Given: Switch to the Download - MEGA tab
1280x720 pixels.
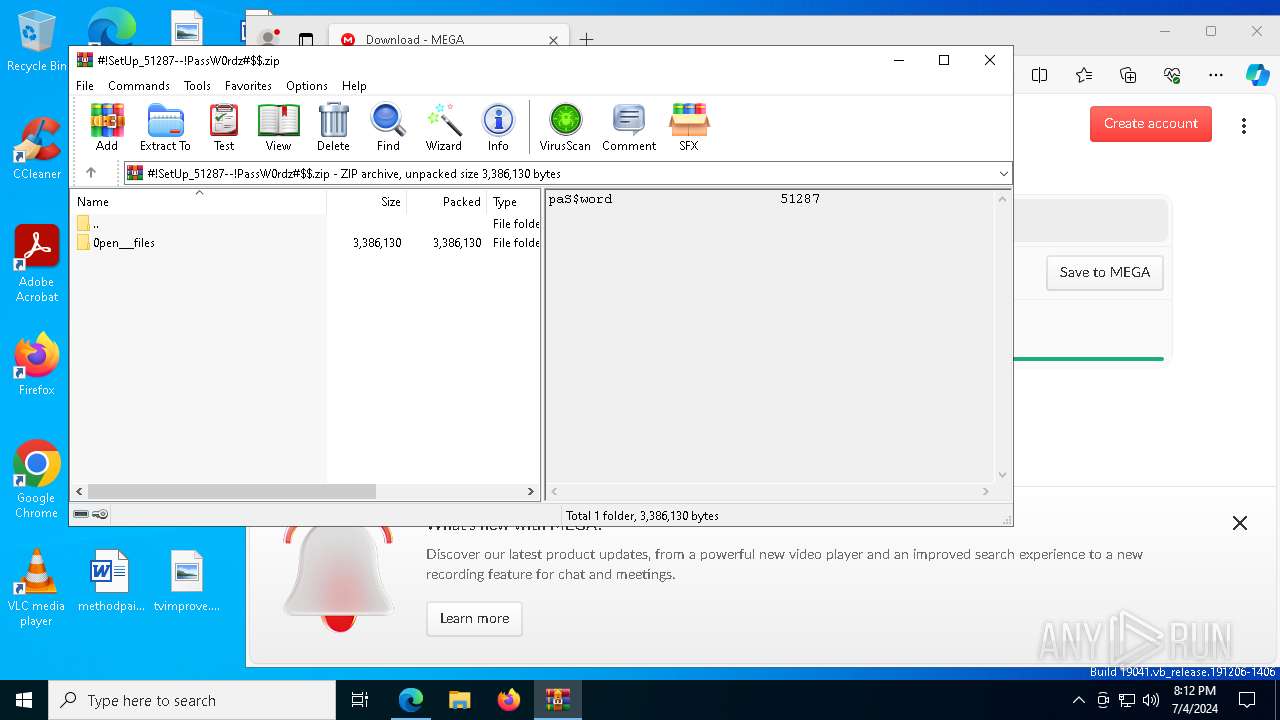Looking at the screenshot, I should [447, 40].
